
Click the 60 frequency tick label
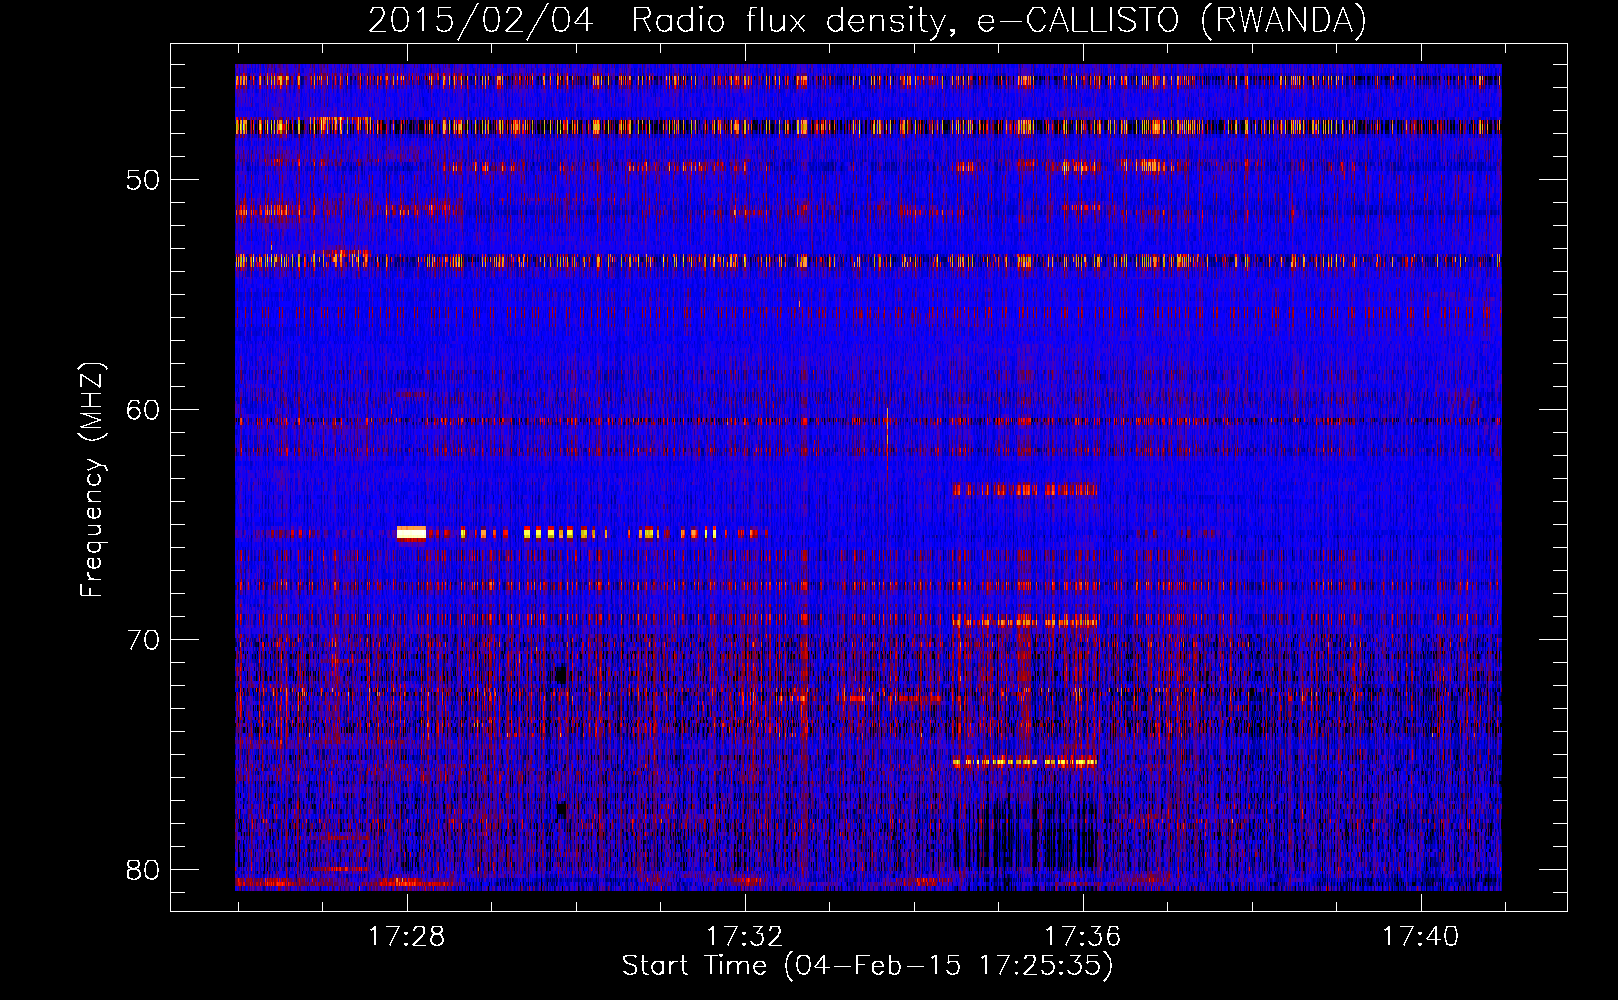(x=144, y=410)
